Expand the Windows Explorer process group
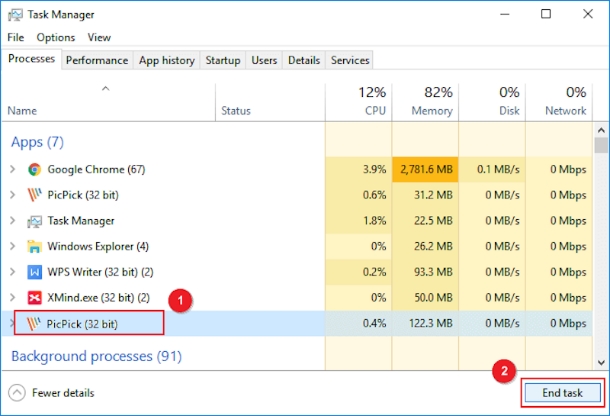 (12, 246)
